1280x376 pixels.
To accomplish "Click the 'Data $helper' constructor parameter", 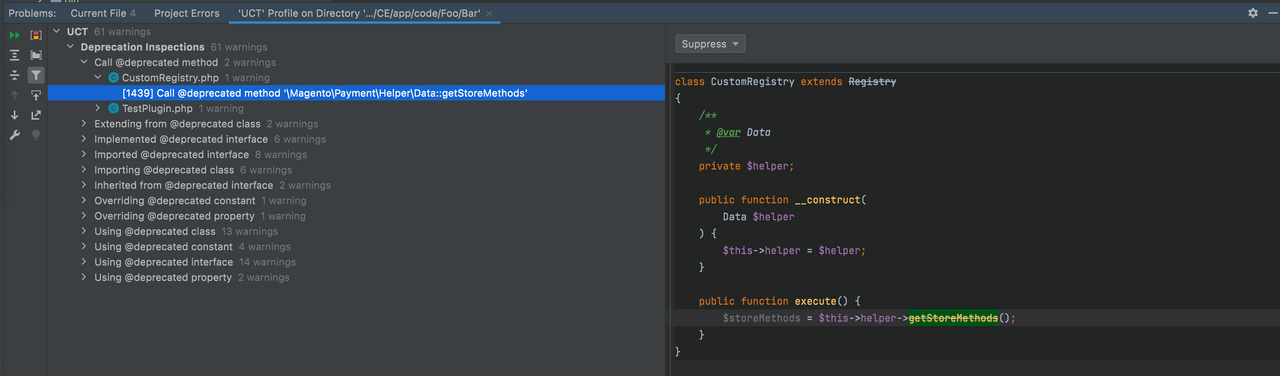I will (x=758, y=217).
